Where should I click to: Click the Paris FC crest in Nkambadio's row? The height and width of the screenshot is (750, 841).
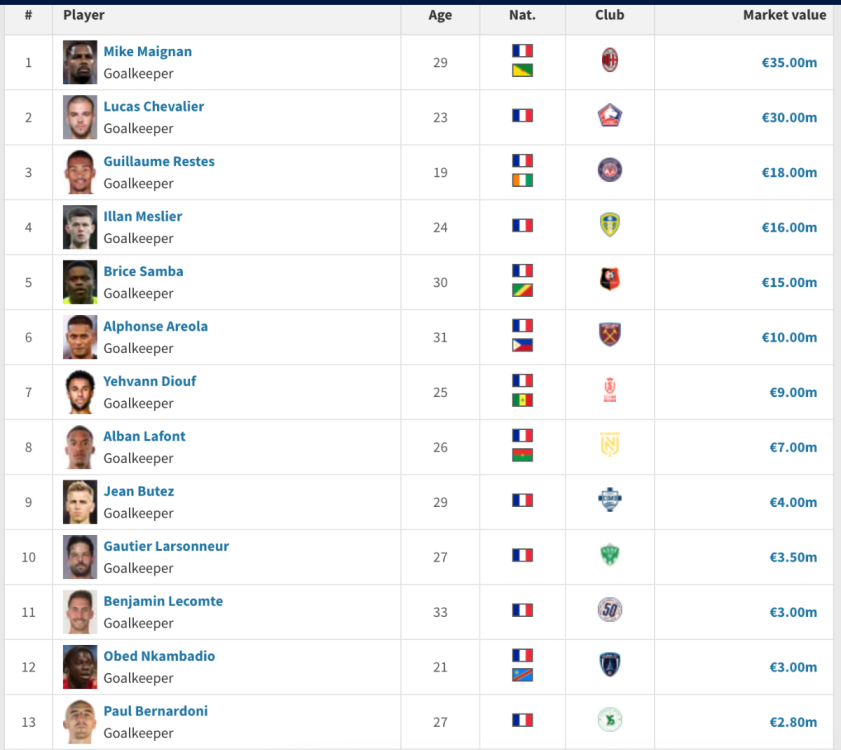609,665
